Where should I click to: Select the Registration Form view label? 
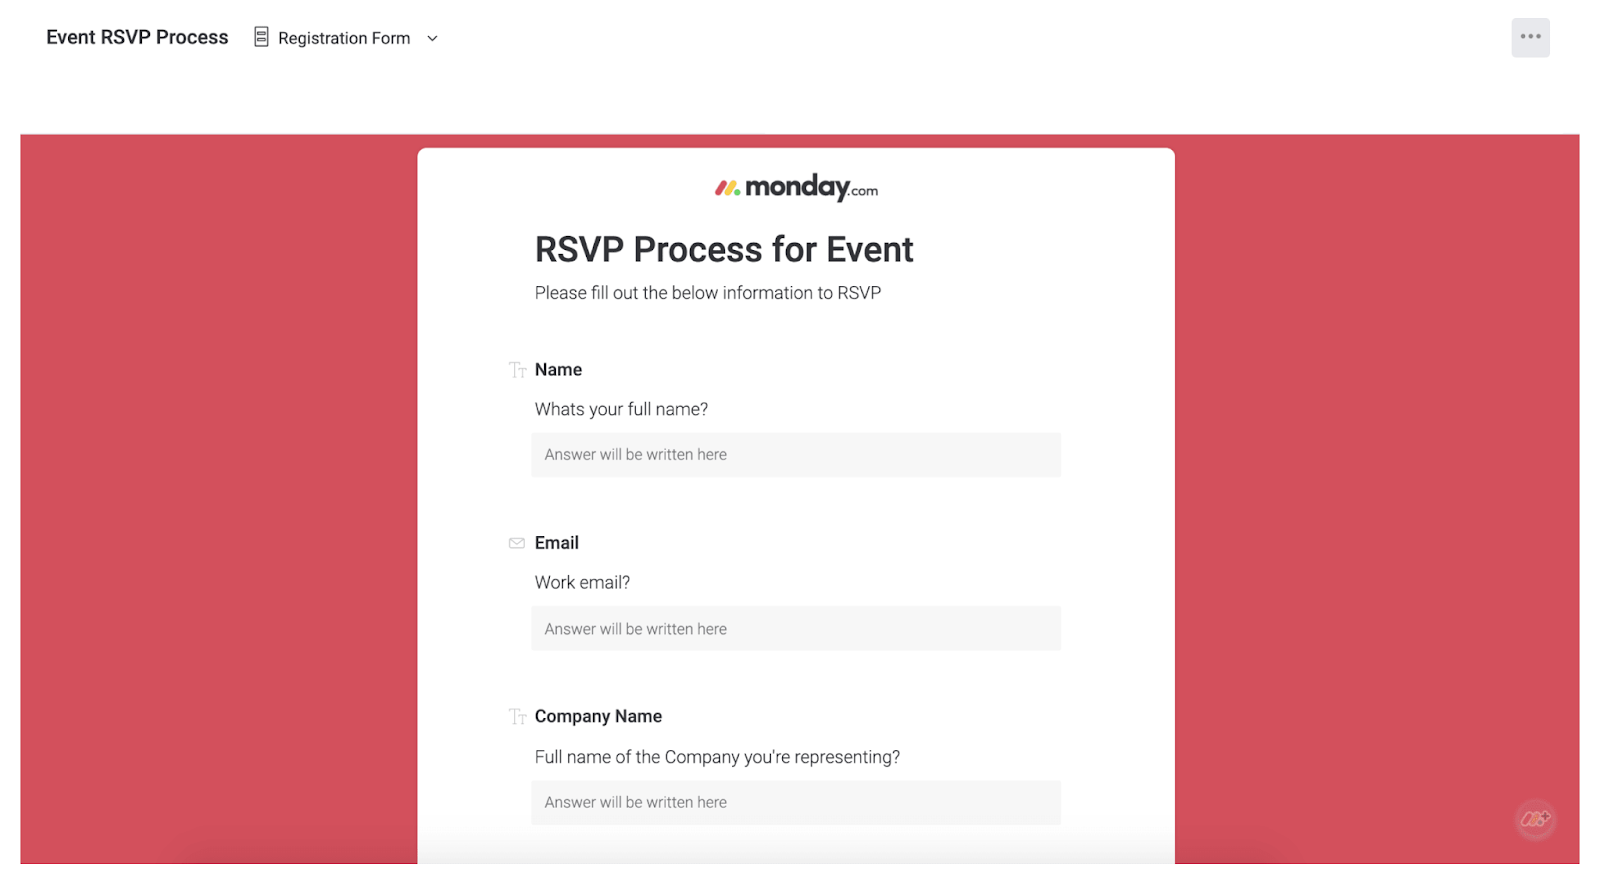click(344, 38)
